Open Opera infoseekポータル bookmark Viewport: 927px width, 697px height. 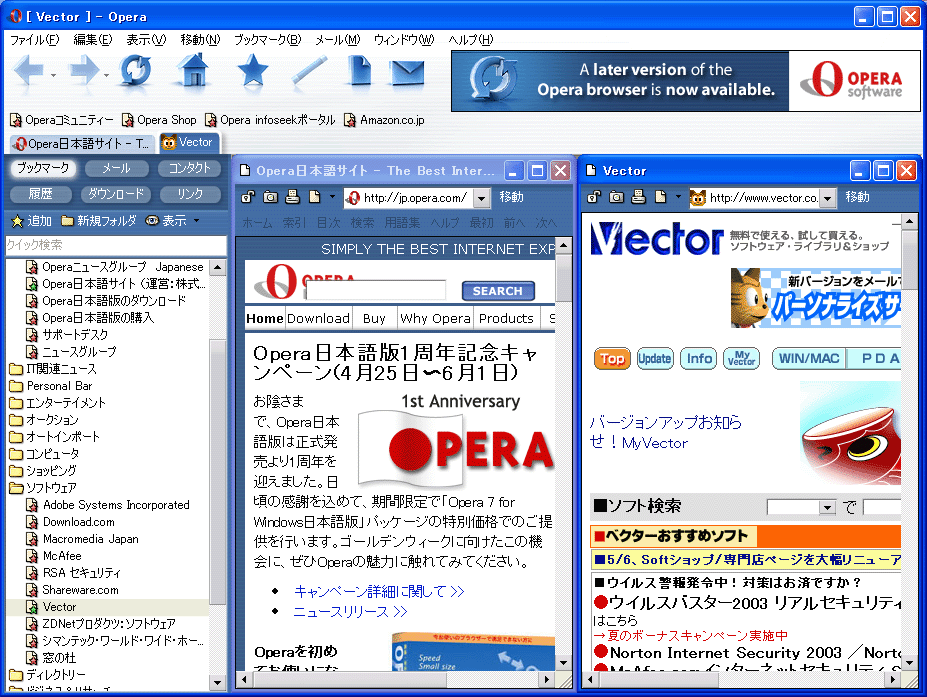[x=270, y=120]
